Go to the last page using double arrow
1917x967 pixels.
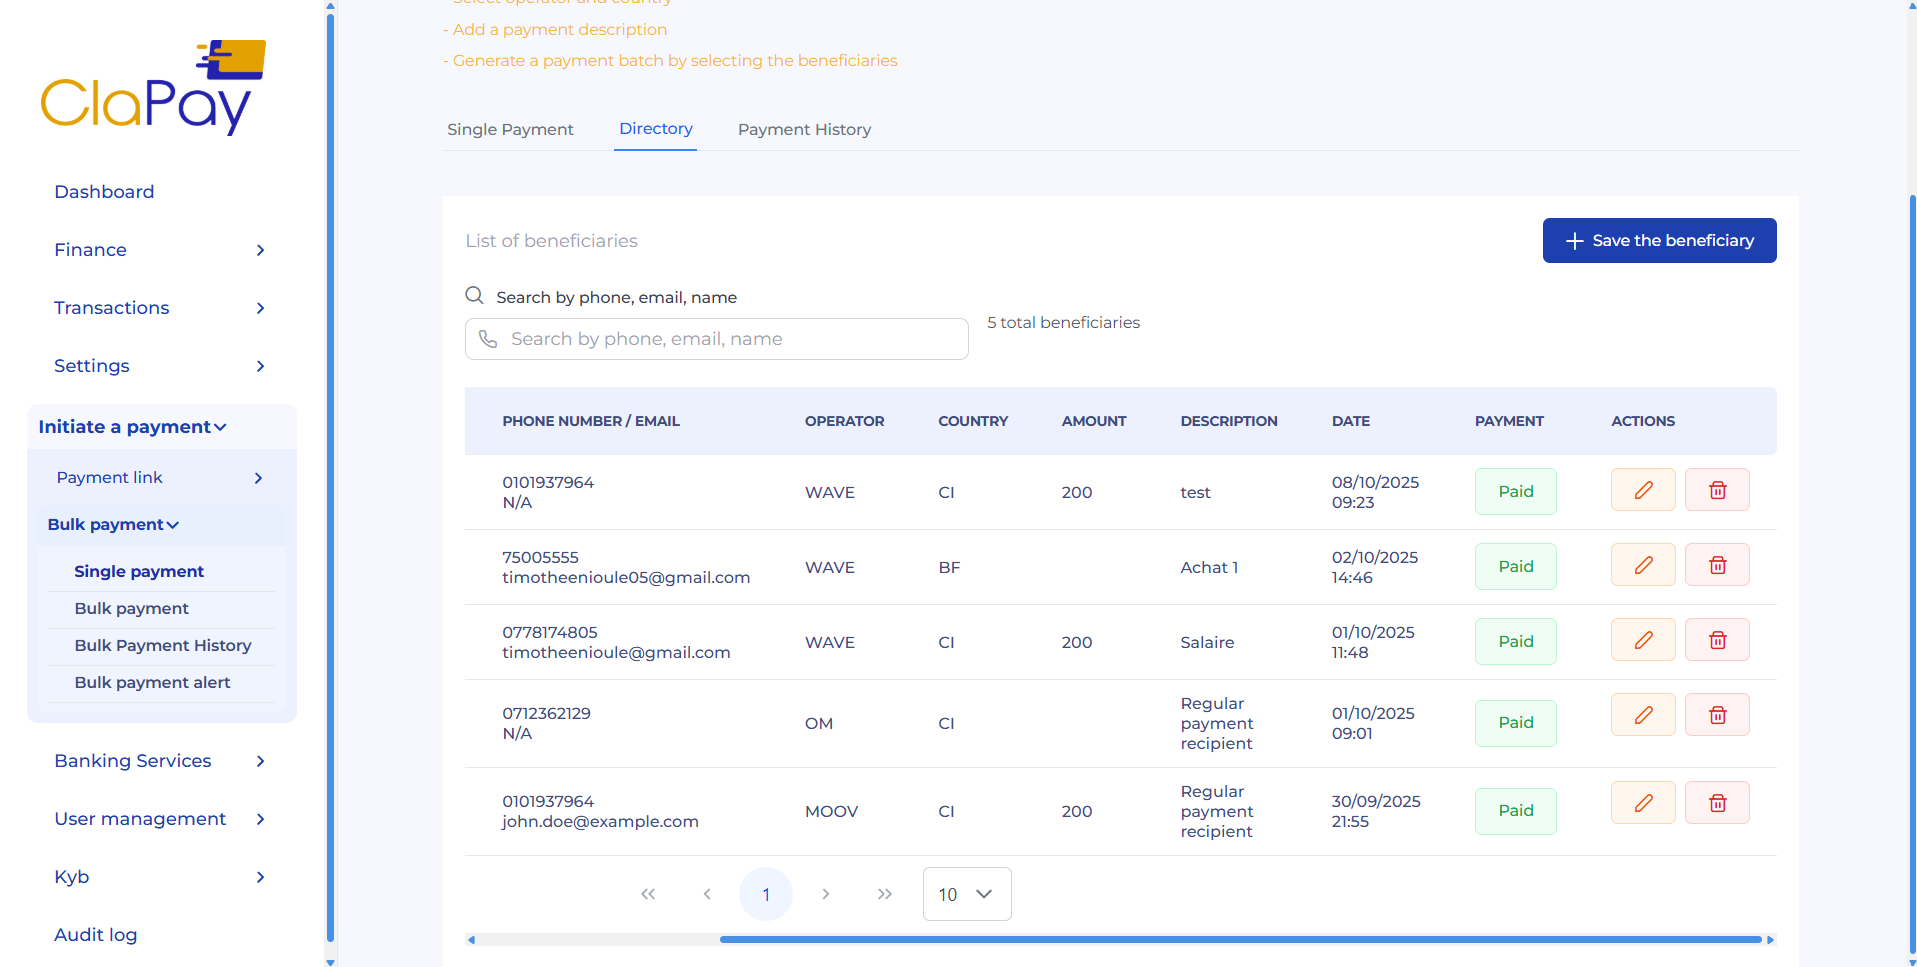[884, 894]
